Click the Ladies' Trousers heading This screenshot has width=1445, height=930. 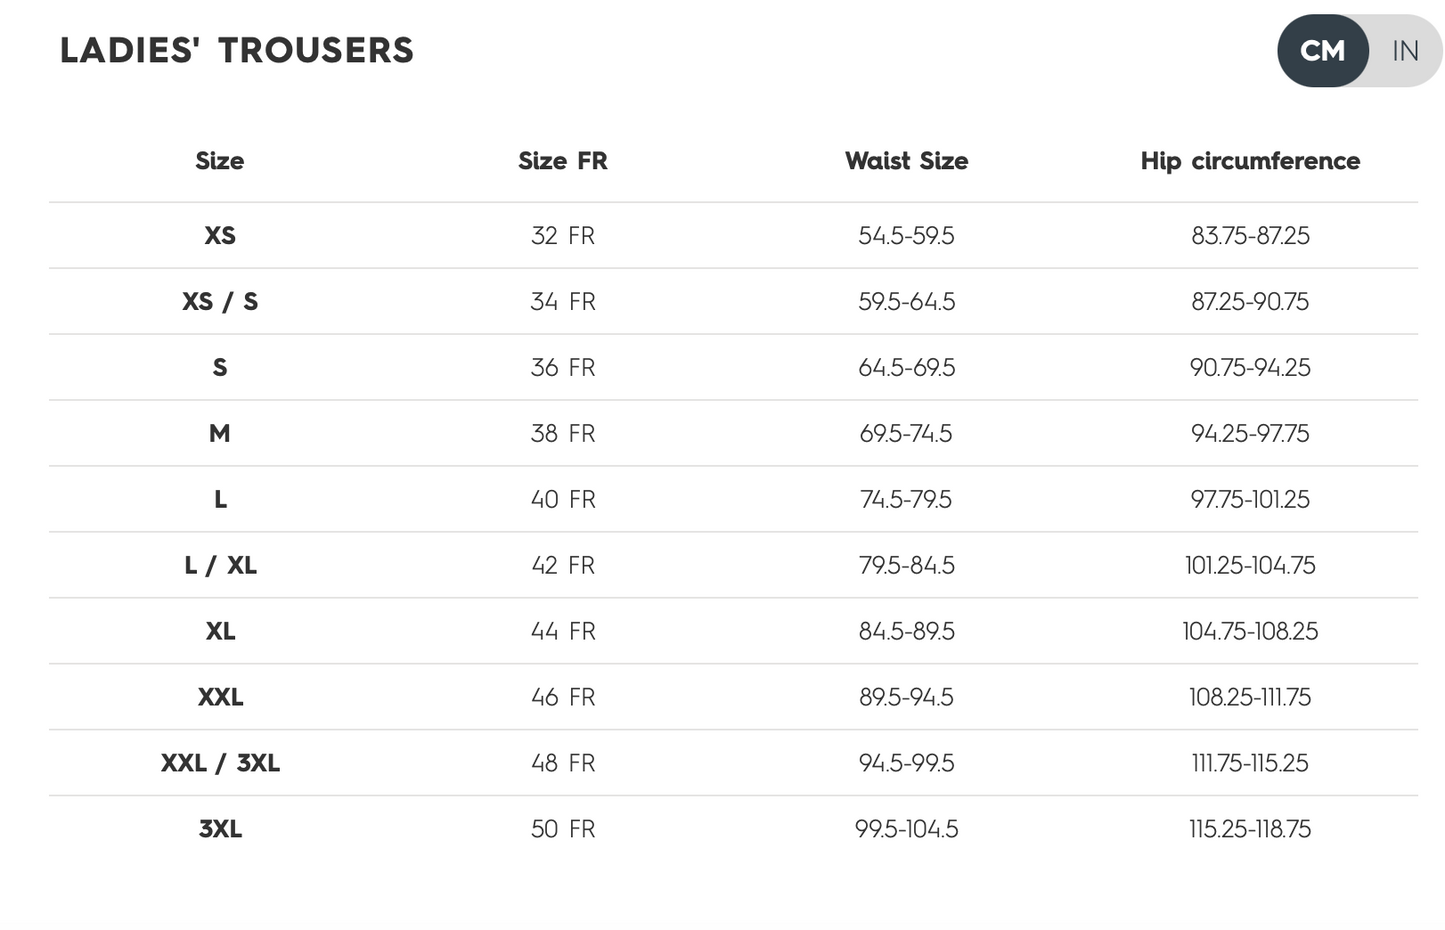point(237,50)
